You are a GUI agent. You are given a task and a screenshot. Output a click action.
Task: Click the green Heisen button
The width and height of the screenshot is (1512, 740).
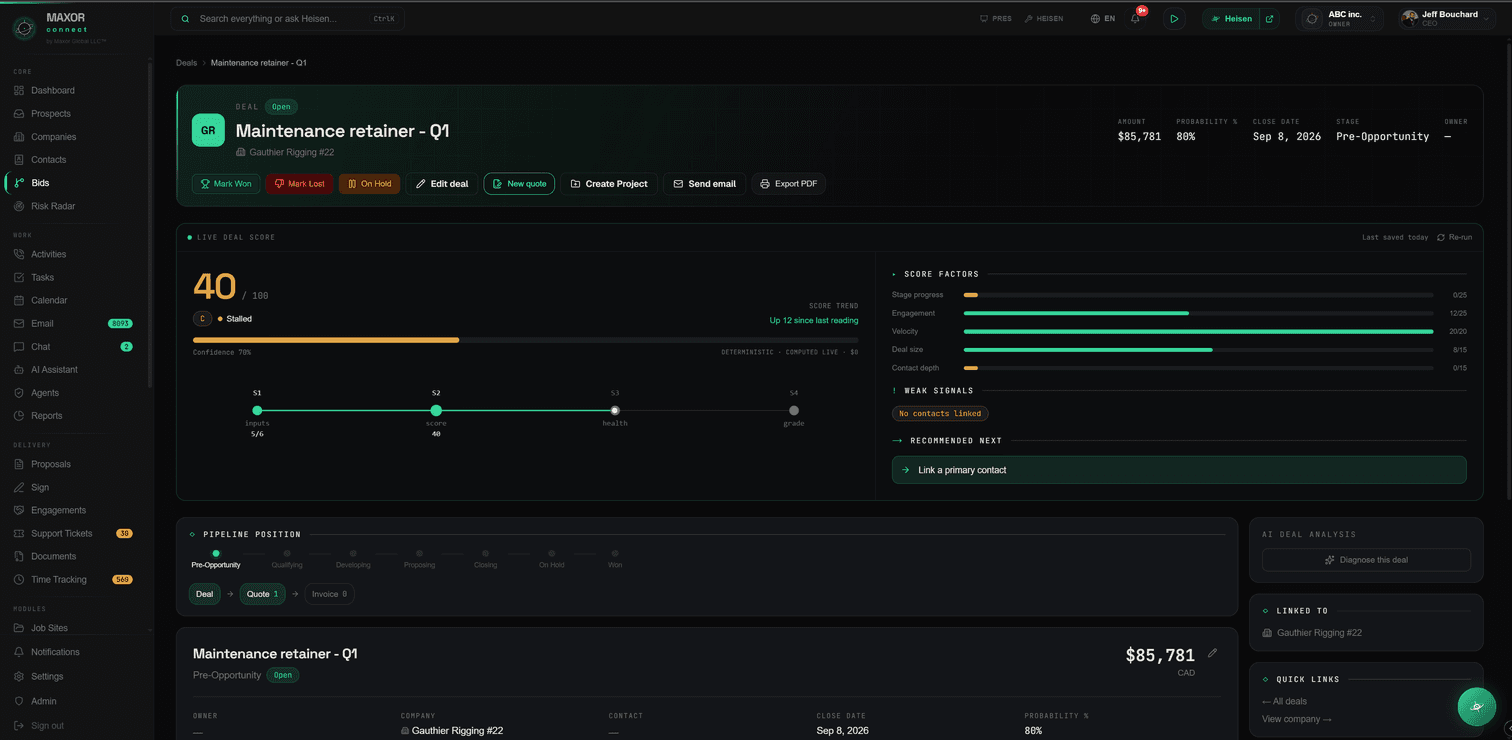(1231, 18)
